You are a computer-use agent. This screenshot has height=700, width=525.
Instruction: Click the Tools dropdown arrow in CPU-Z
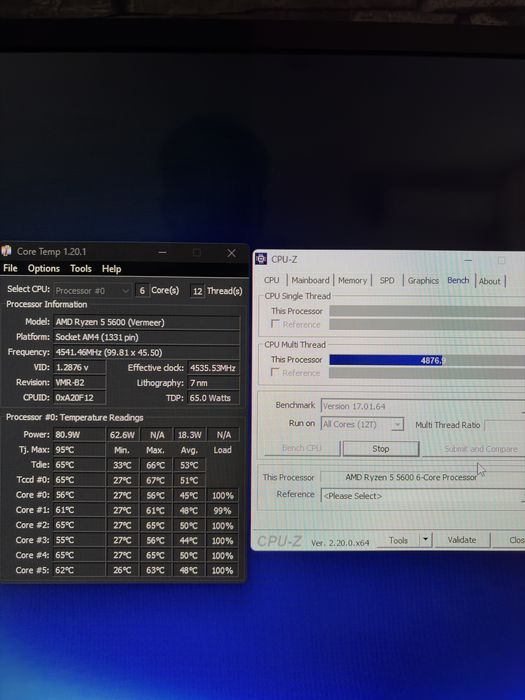pyautogui.click(x=425, y=540)
